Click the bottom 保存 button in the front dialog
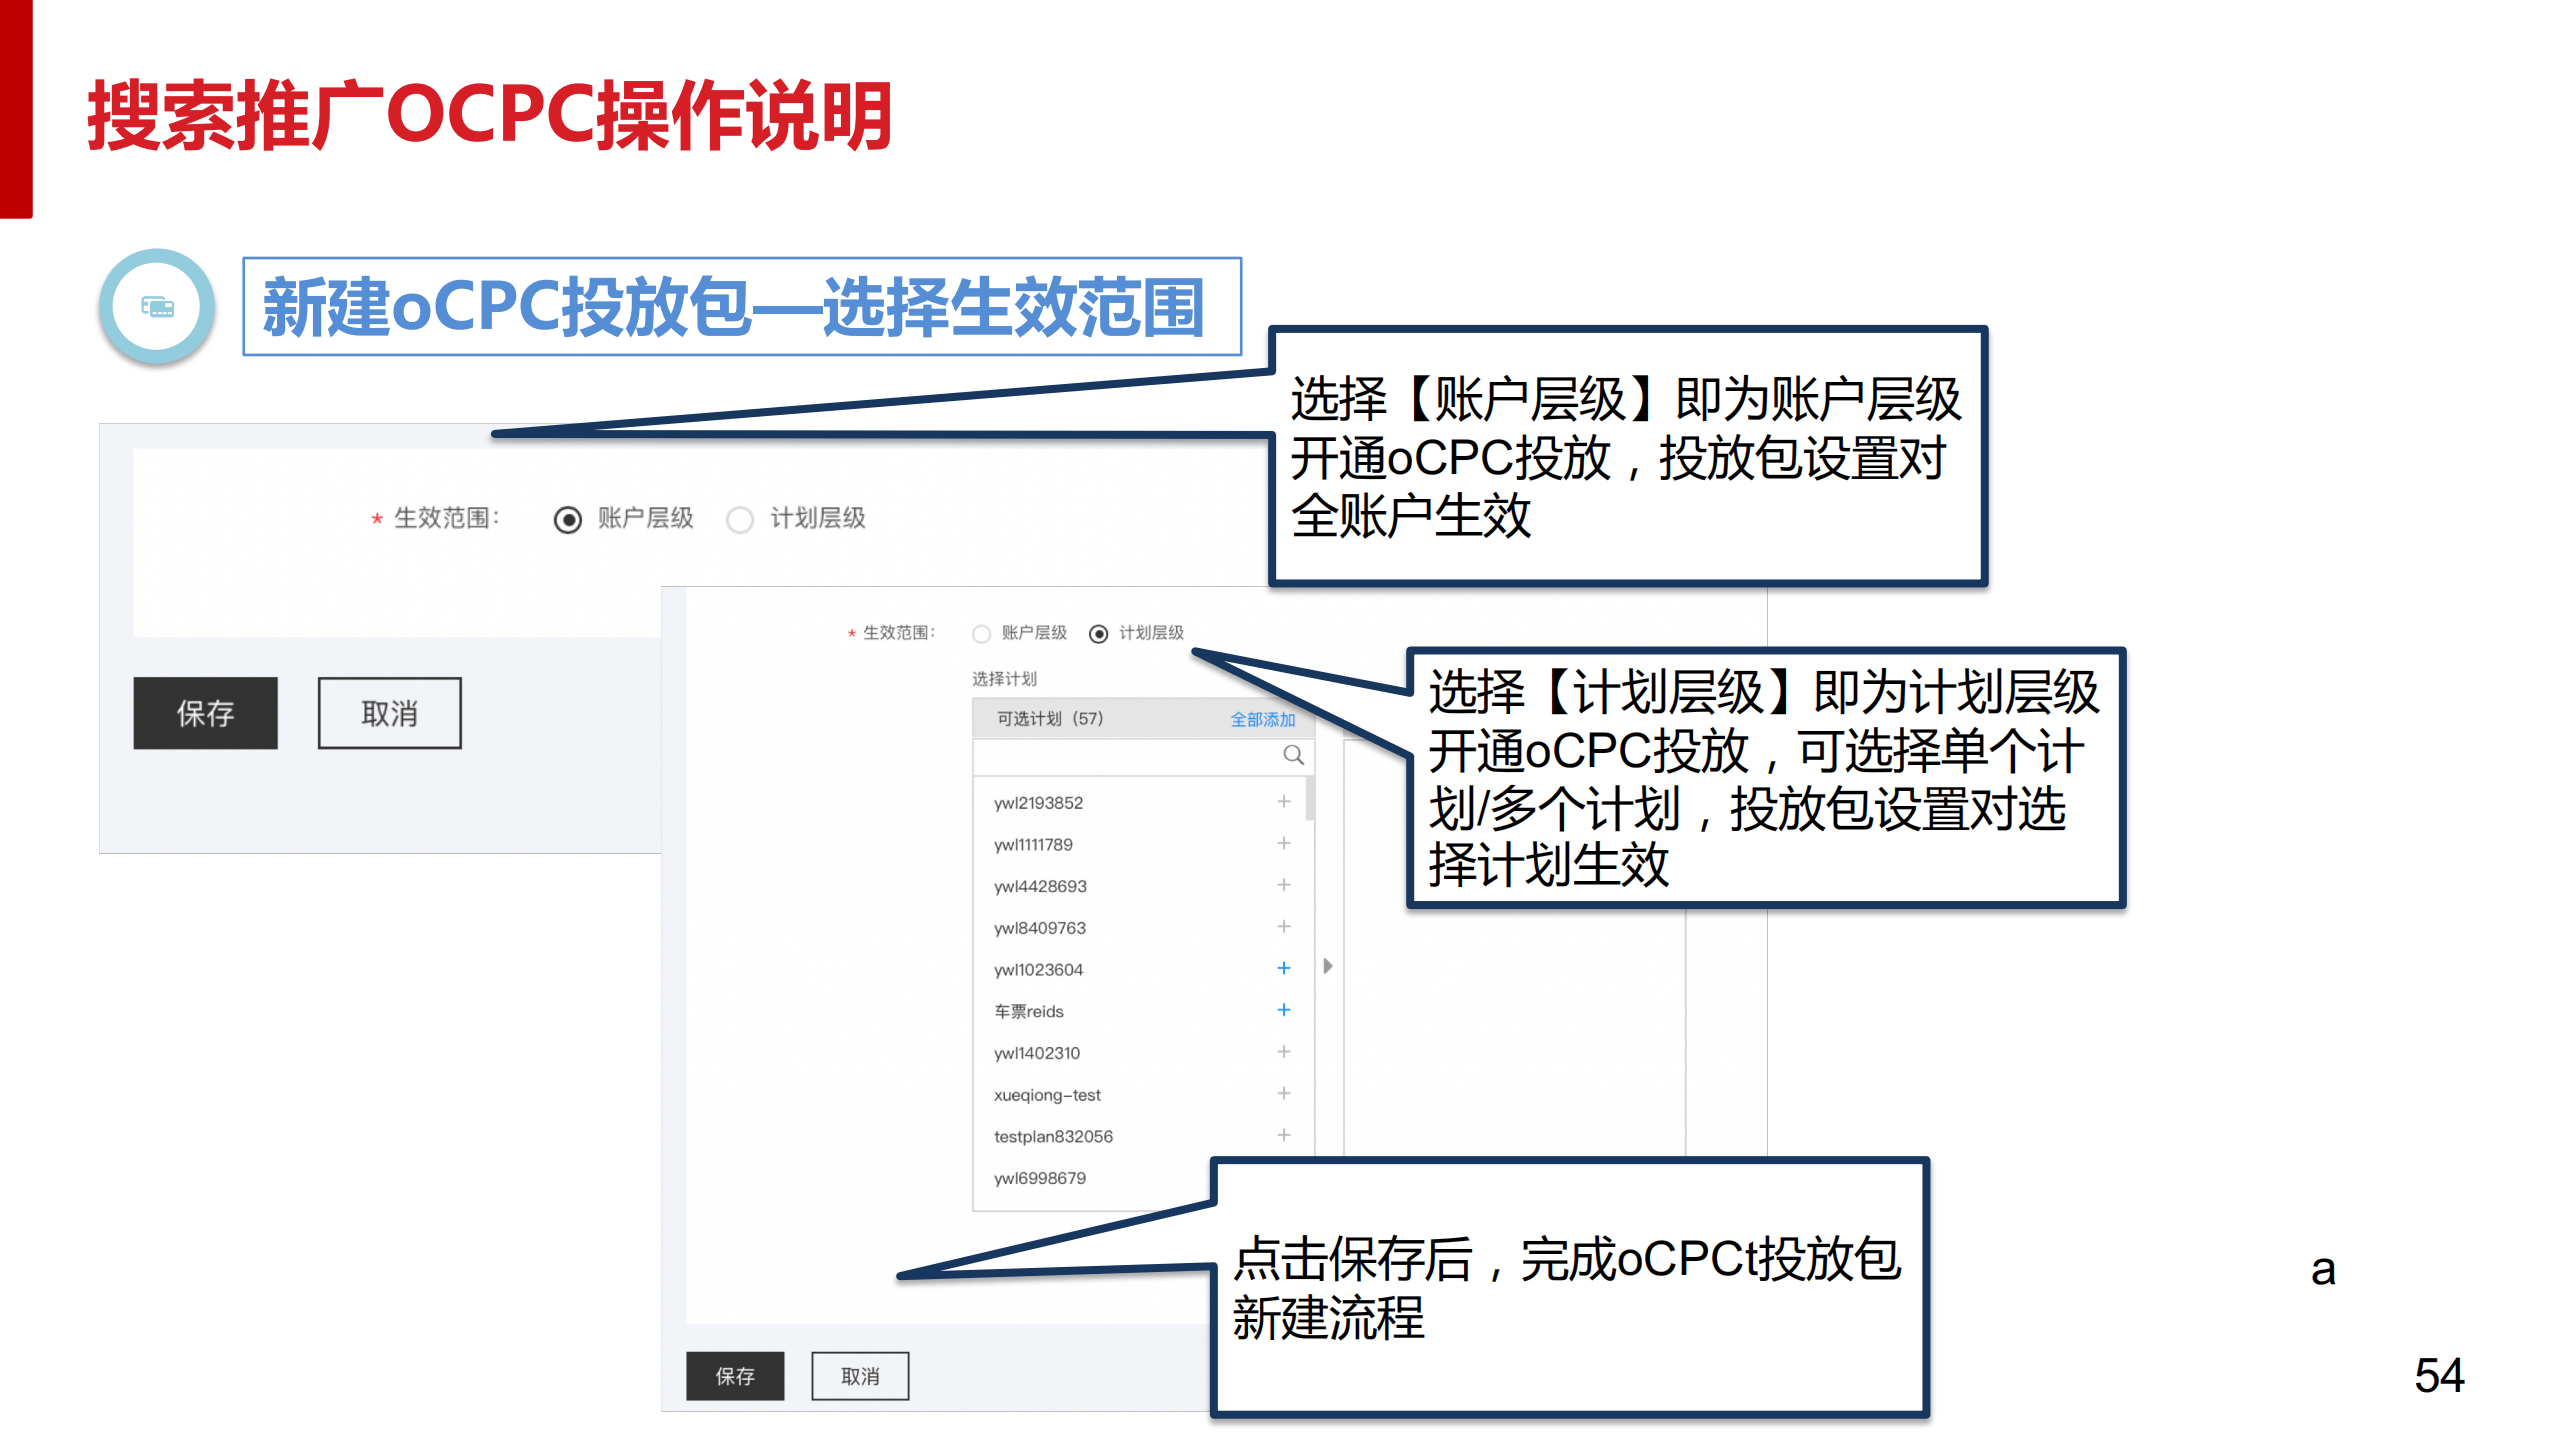This screenshot has width=2560, height=1440. (x=735, y=1376)
